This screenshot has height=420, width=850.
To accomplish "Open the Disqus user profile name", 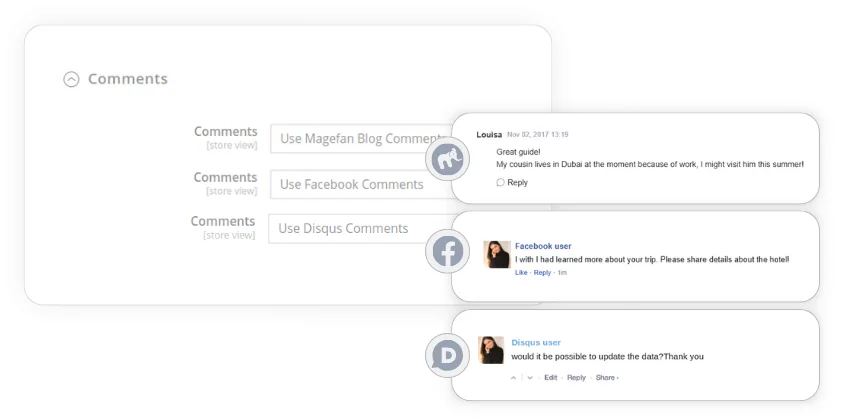I will (536, 343).
